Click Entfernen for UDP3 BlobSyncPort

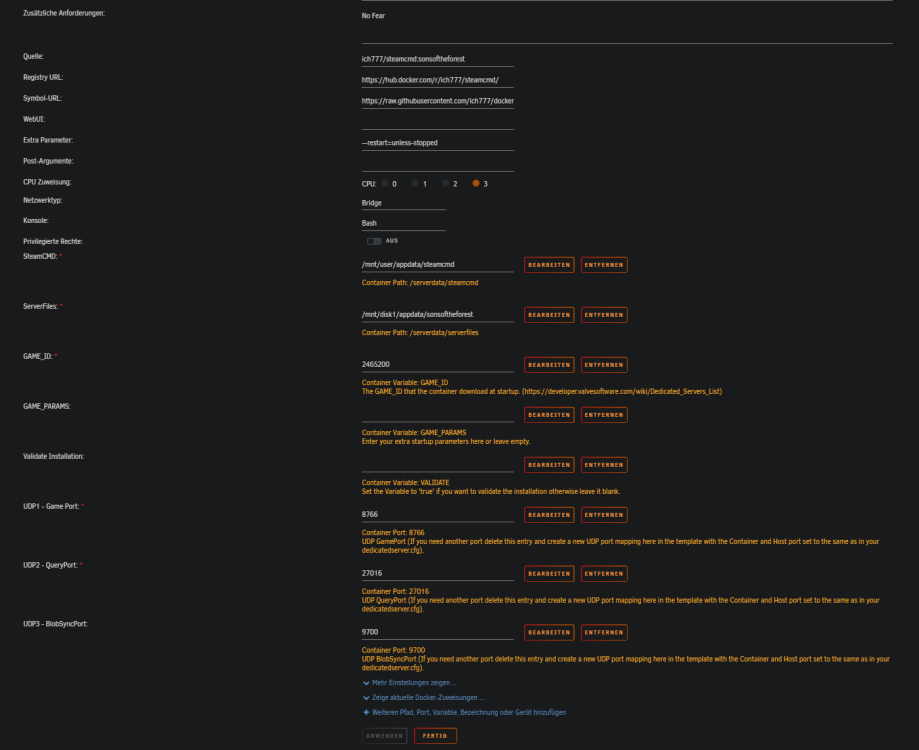pos(604,632)
